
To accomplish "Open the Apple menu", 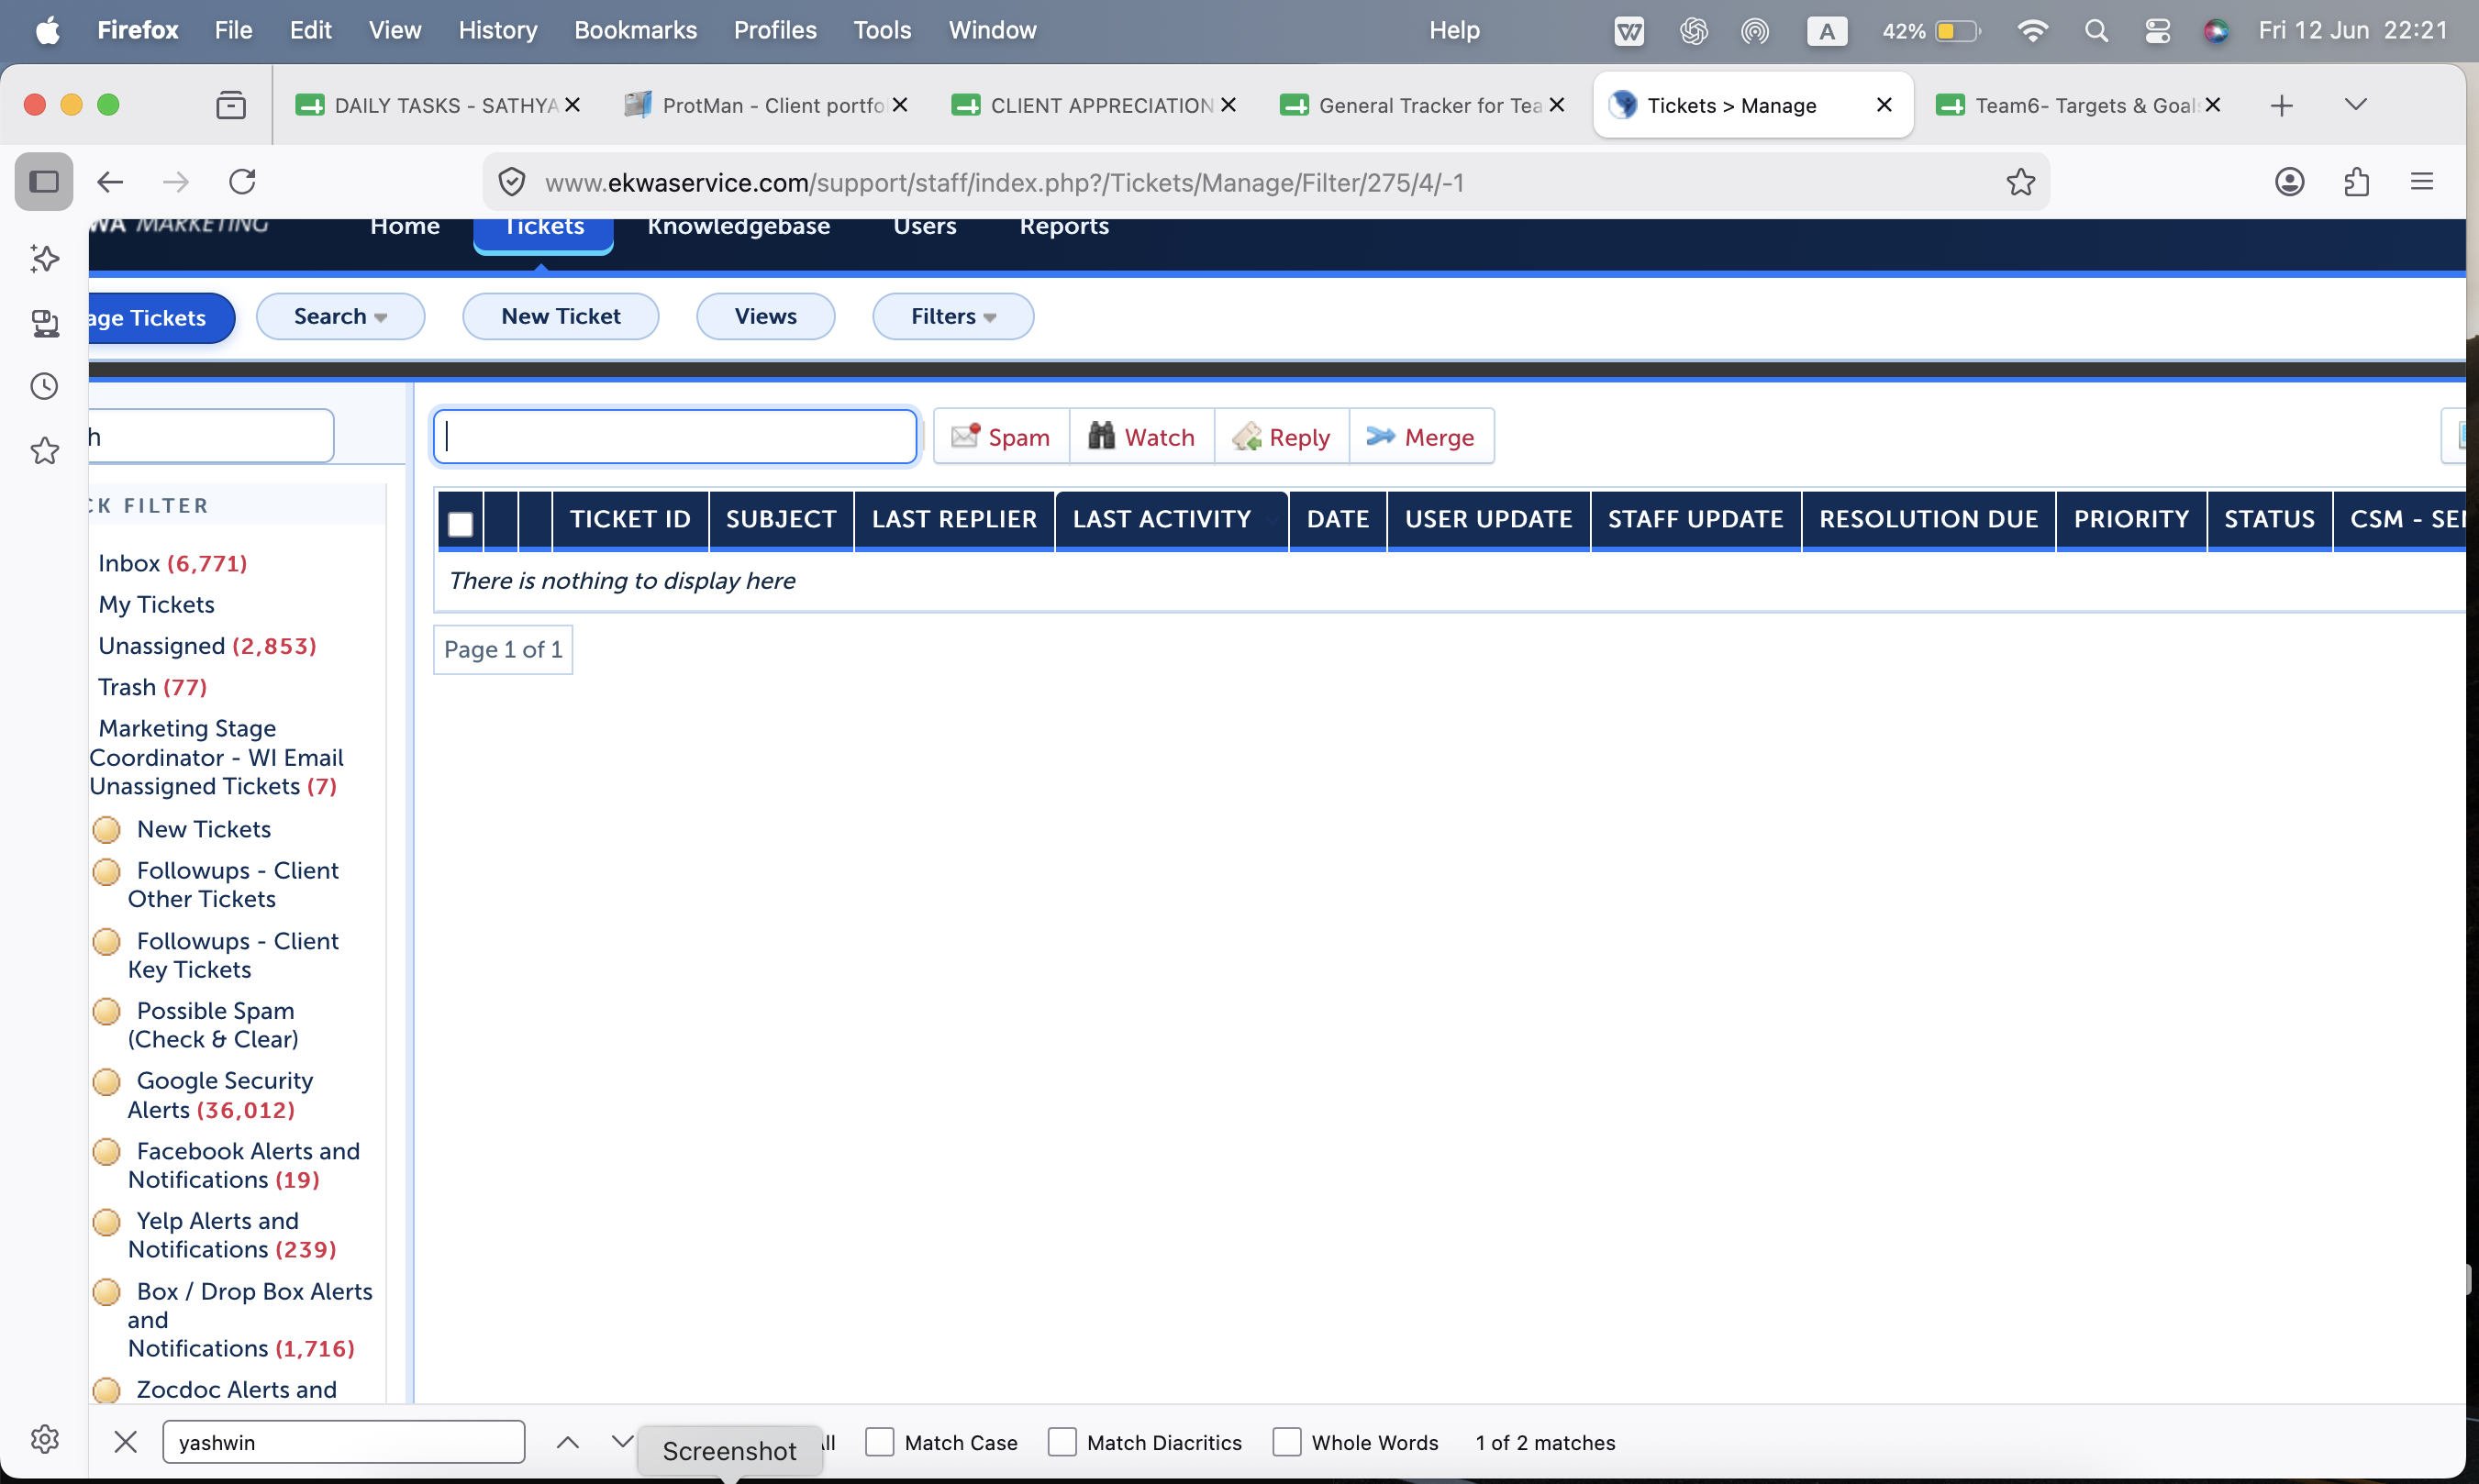I will tap(47, 31).
